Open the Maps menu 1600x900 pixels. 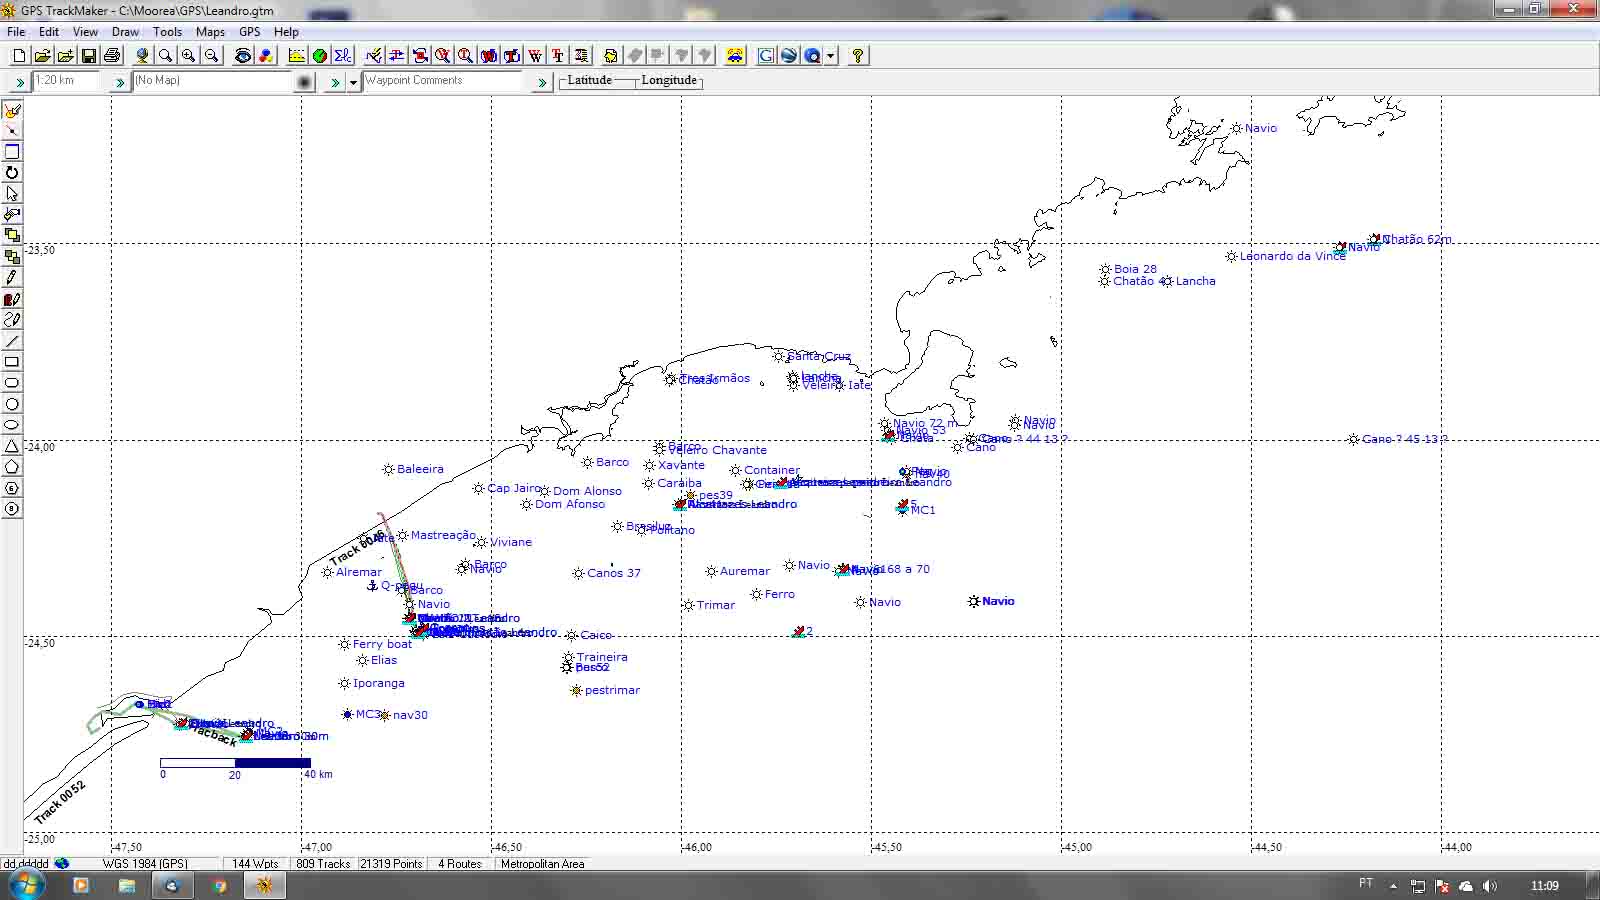pos(210,32)
